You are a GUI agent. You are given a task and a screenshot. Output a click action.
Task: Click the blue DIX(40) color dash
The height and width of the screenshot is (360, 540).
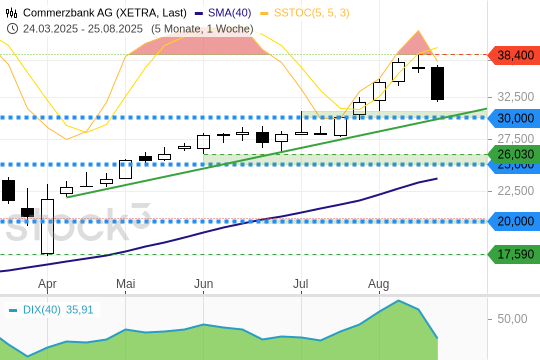pos(13,310)
